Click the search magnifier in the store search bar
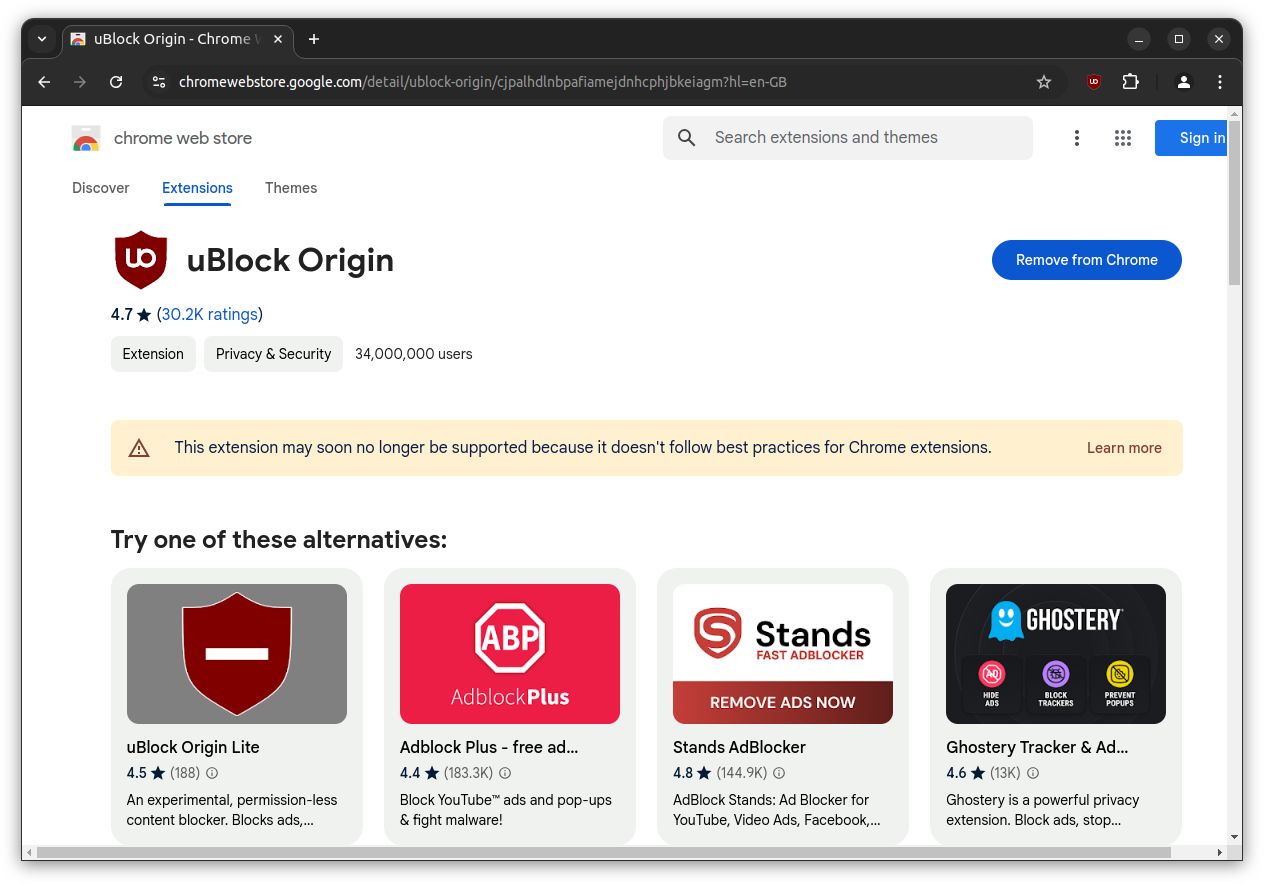Screen dimensions: 1264x885 pos(686,138)
